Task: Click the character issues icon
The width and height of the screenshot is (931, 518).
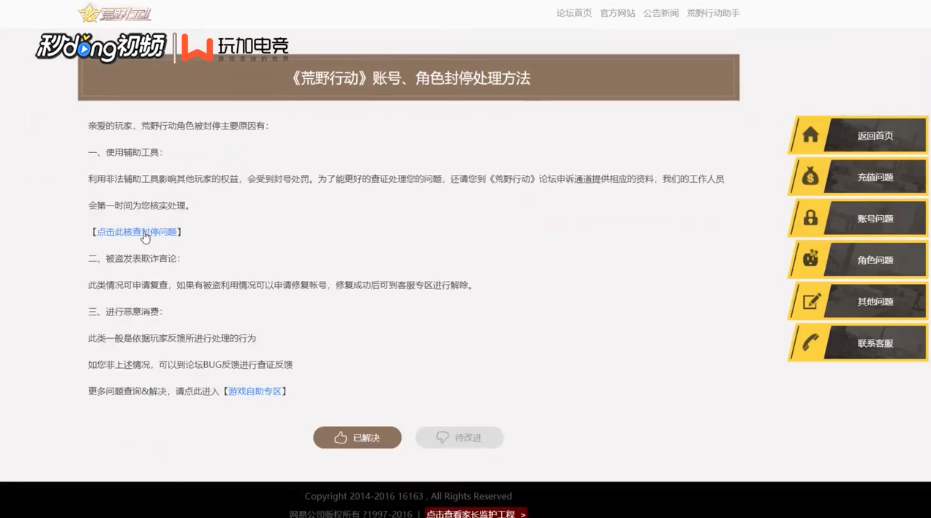Action: click(810, 259)
